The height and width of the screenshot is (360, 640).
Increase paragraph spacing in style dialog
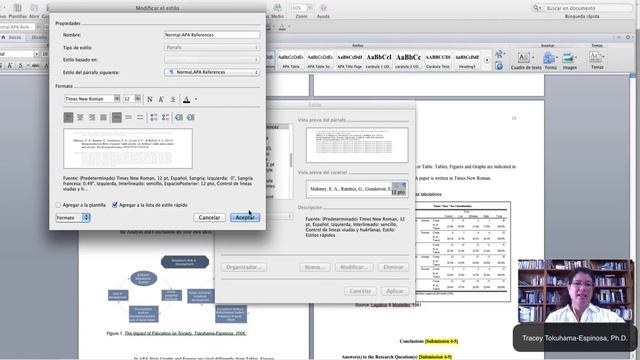[x=153, y=118]
